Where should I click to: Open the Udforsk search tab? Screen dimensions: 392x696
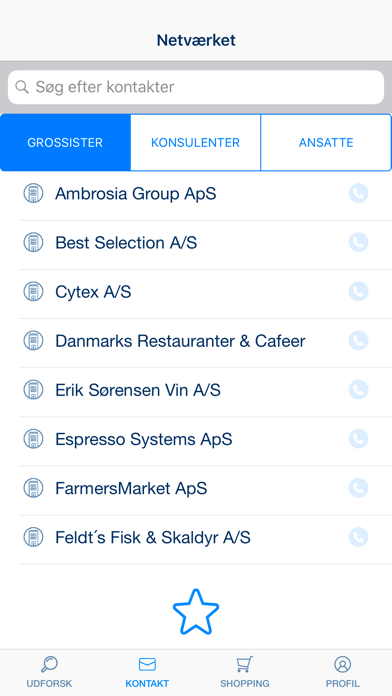[49, 672]
